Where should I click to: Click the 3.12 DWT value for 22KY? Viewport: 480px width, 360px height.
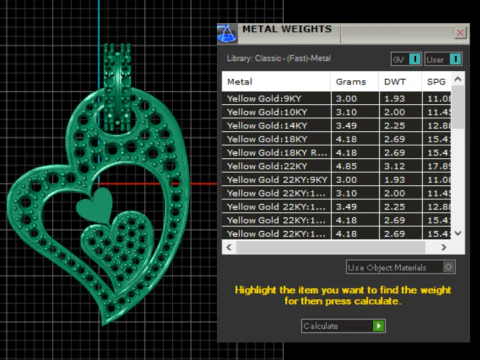tap(394, 166)
